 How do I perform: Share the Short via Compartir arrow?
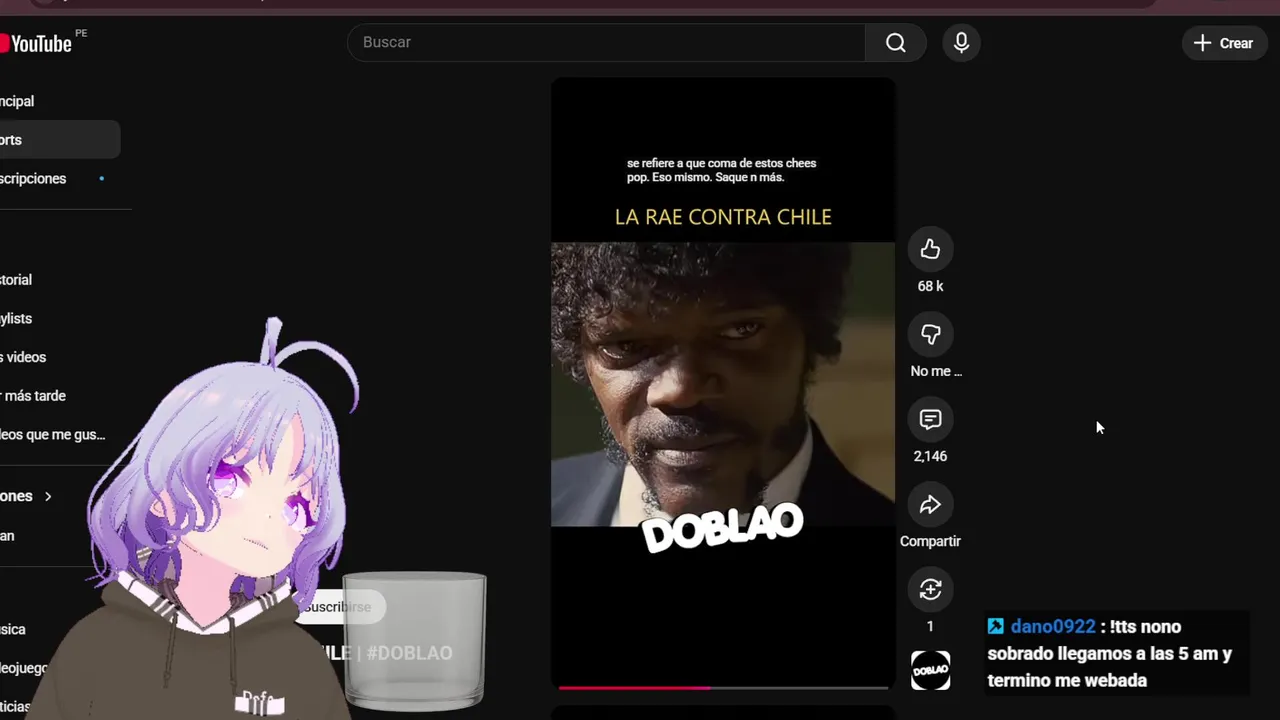pos(930,504)
